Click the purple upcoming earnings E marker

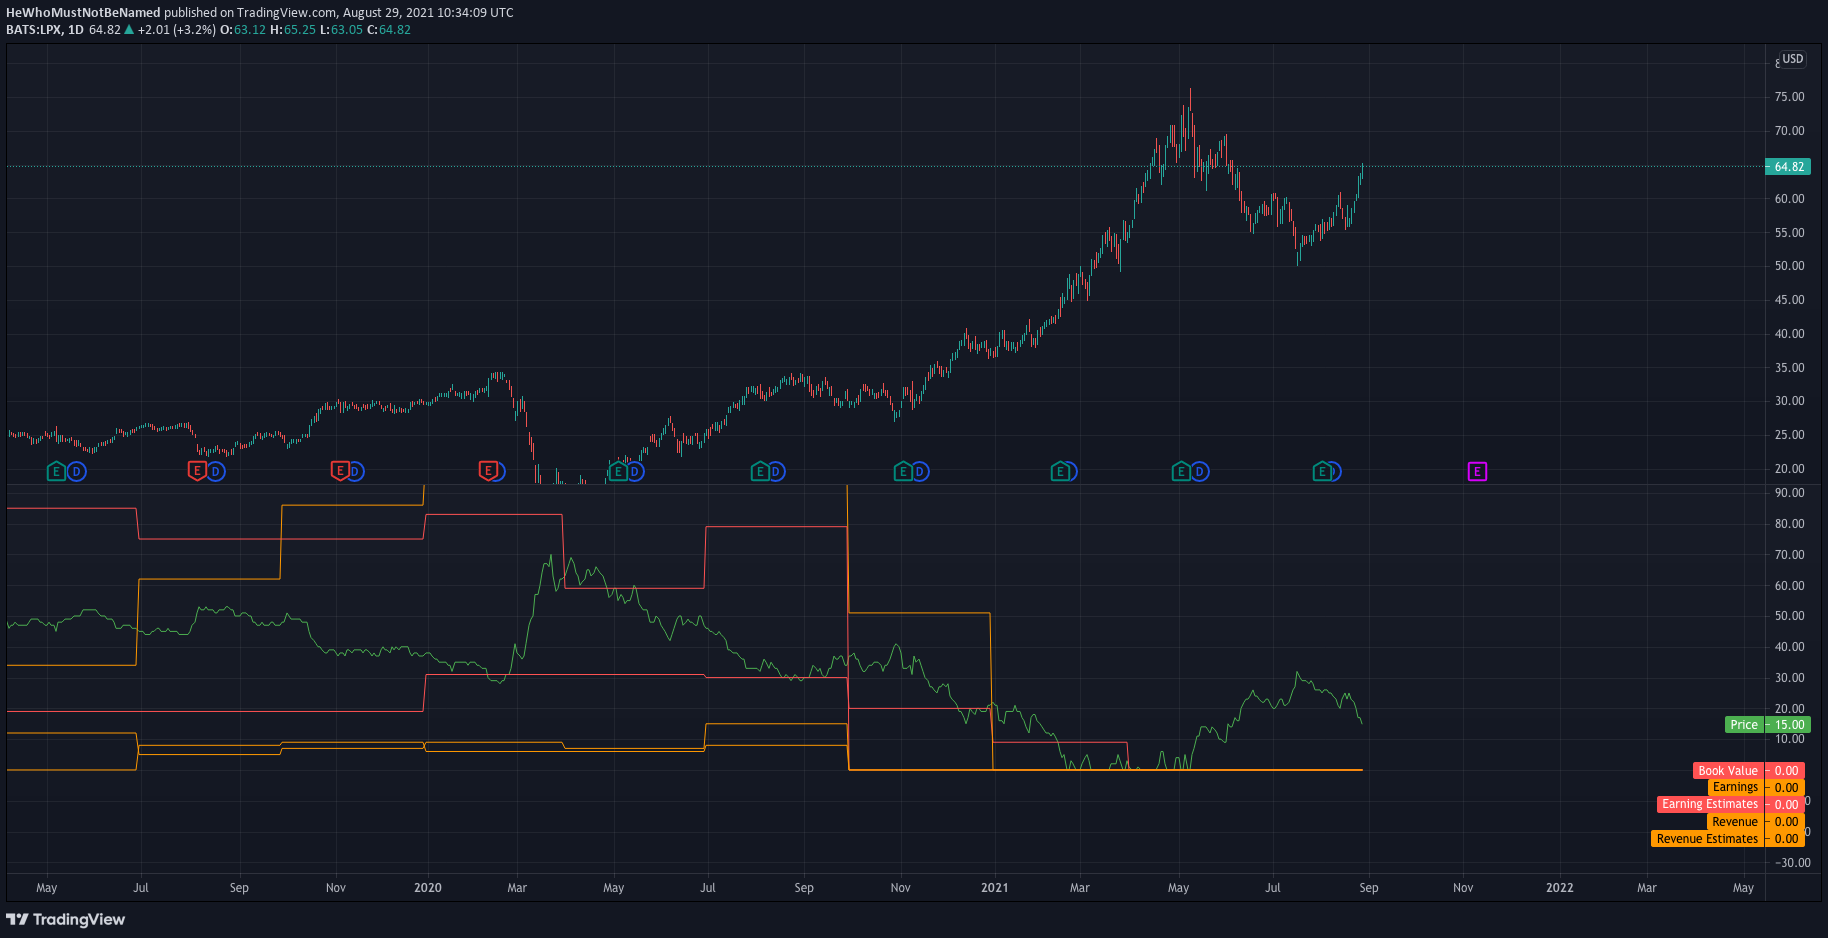[x=1477, y=471]
